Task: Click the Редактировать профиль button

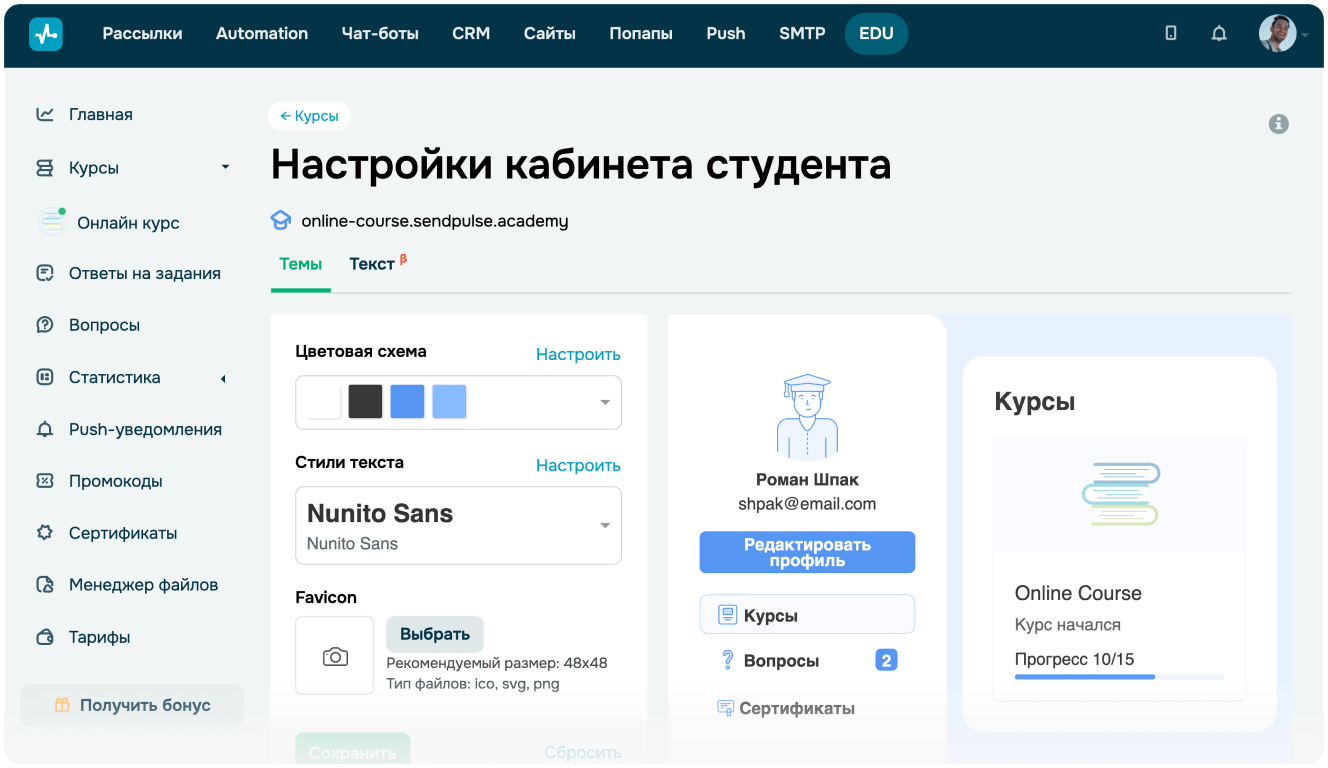Action: [807, 552]
